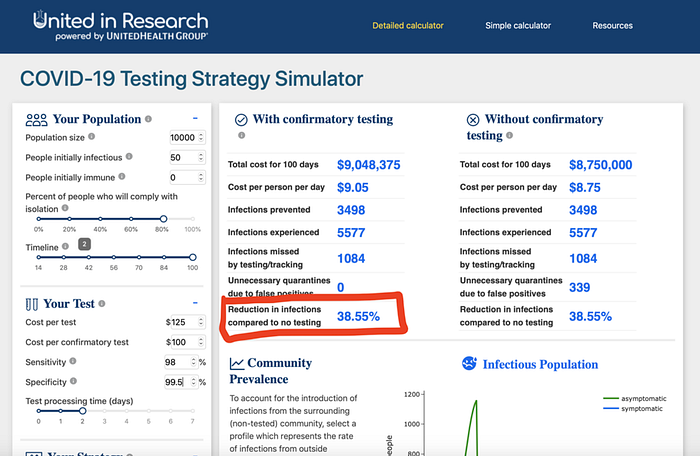Click info icon next to Specificity
The height and width of the screenshot is (456, 700).
pos(74,381)
